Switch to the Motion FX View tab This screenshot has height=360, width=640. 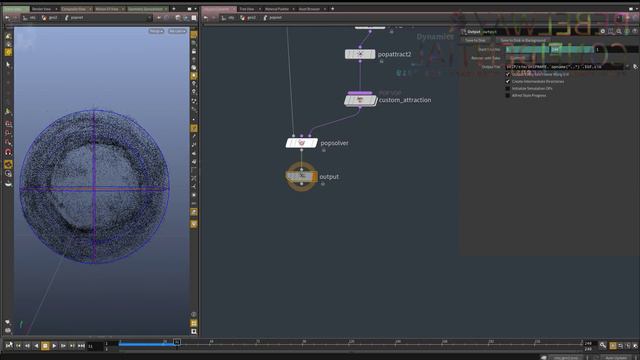107,9
